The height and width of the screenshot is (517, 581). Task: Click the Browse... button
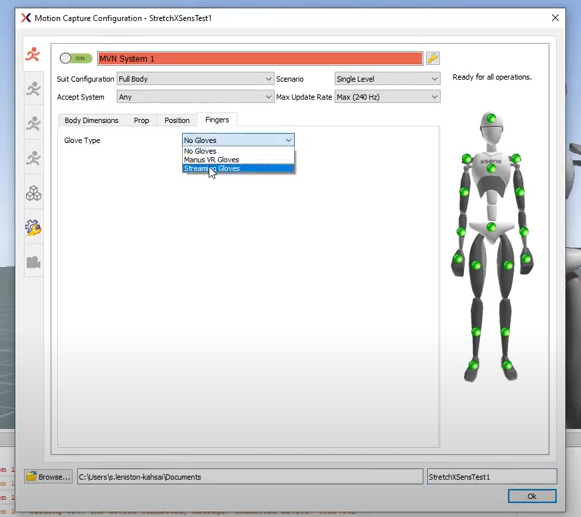click(x=49, y=477)
